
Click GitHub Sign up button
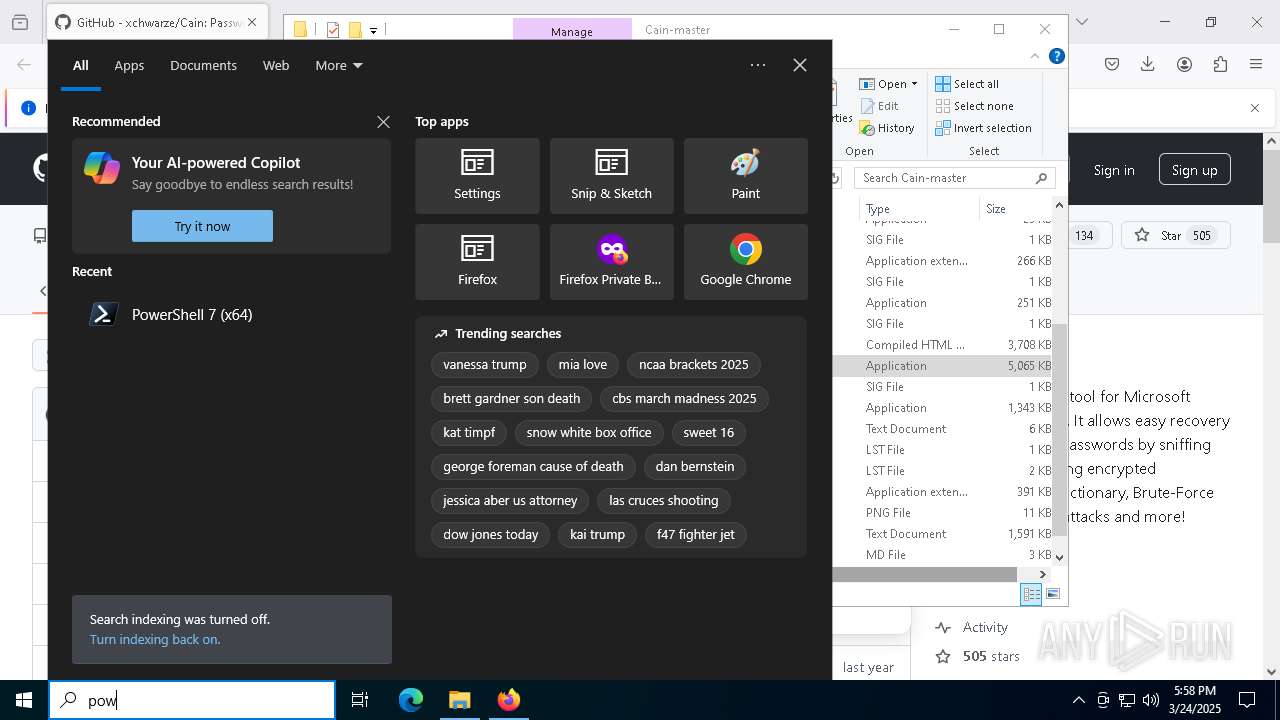(1194, 170)
